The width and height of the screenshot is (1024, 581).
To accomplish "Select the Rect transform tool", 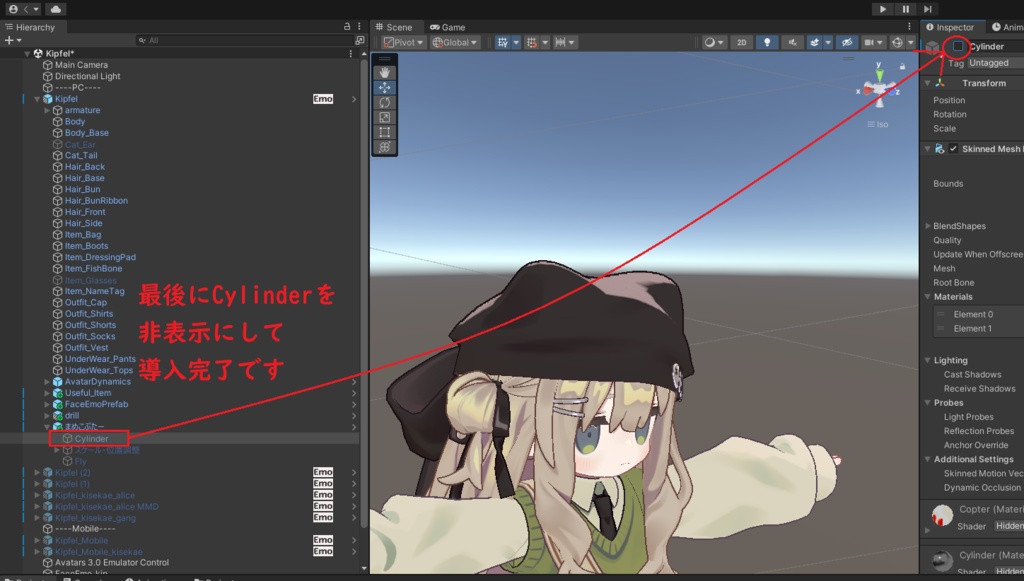I will pyautogui.click(x=384, y=131).
